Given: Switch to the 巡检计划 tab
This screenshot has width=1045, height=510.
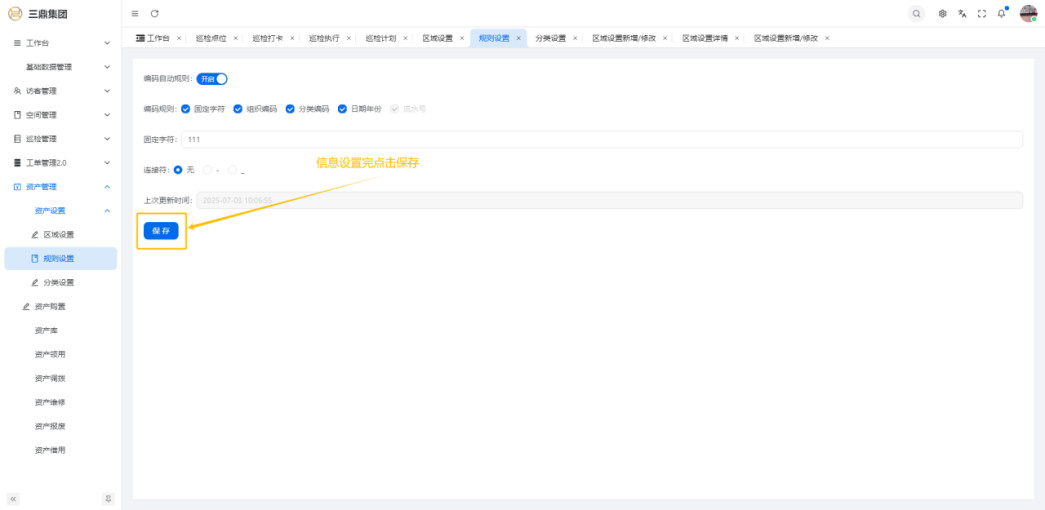Looking at the screenshot, I should tap(380, 38).
